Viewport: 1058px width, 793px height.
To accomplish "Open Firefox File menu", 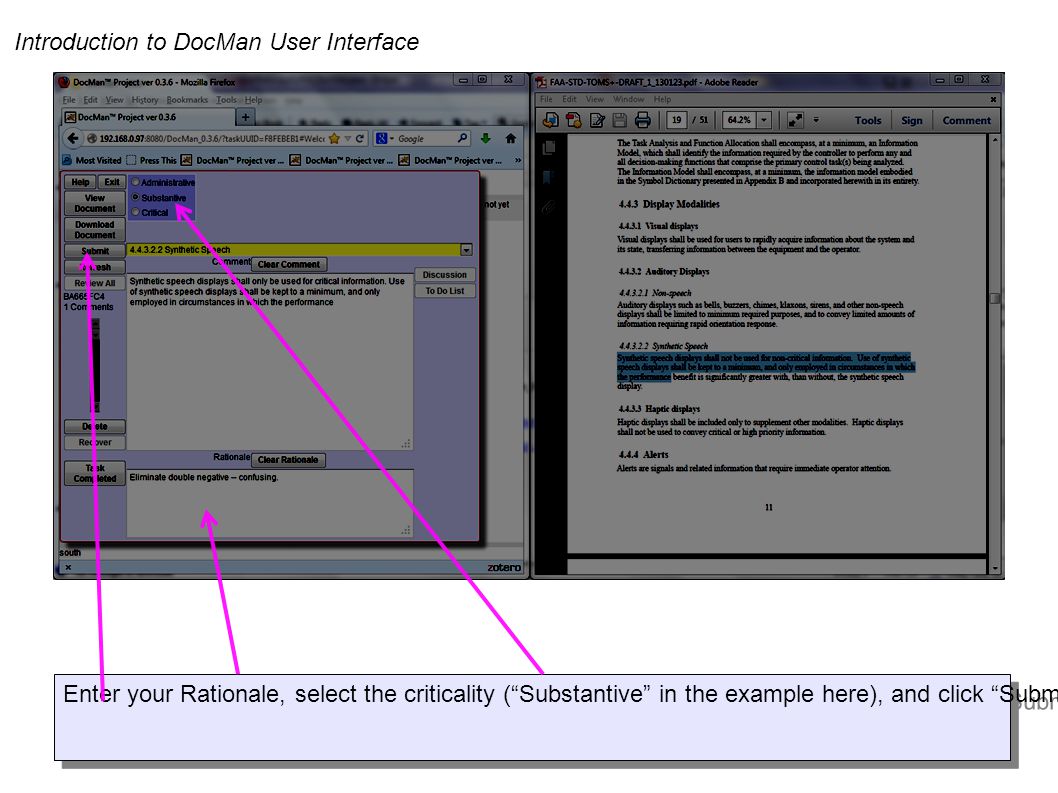I will click(x=69, y=100).
